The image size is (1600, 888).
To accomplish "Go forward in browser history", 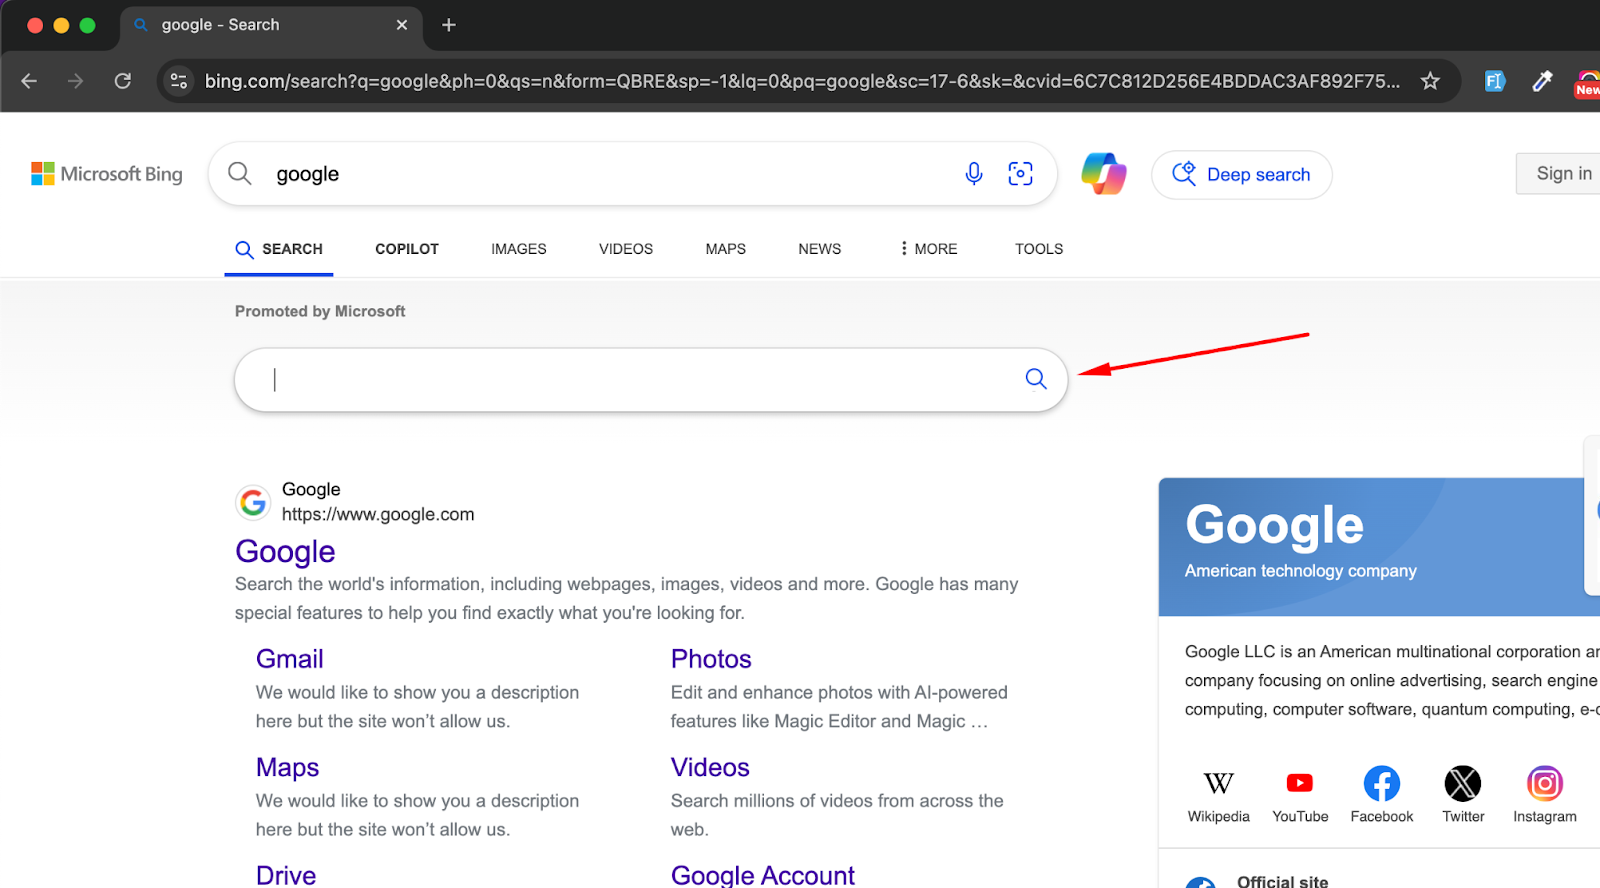I will pyautogui.click(x=75, y=81).
